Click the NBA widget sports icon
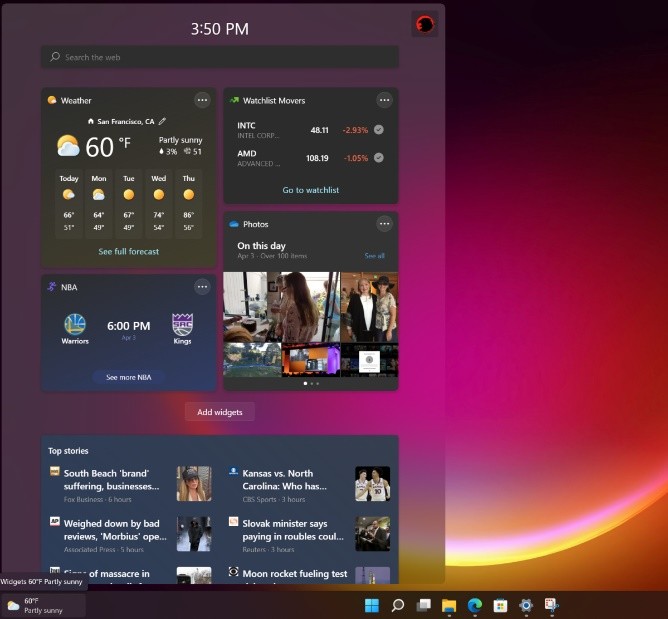This screenshot has width=668, height=619. (52, 287)
